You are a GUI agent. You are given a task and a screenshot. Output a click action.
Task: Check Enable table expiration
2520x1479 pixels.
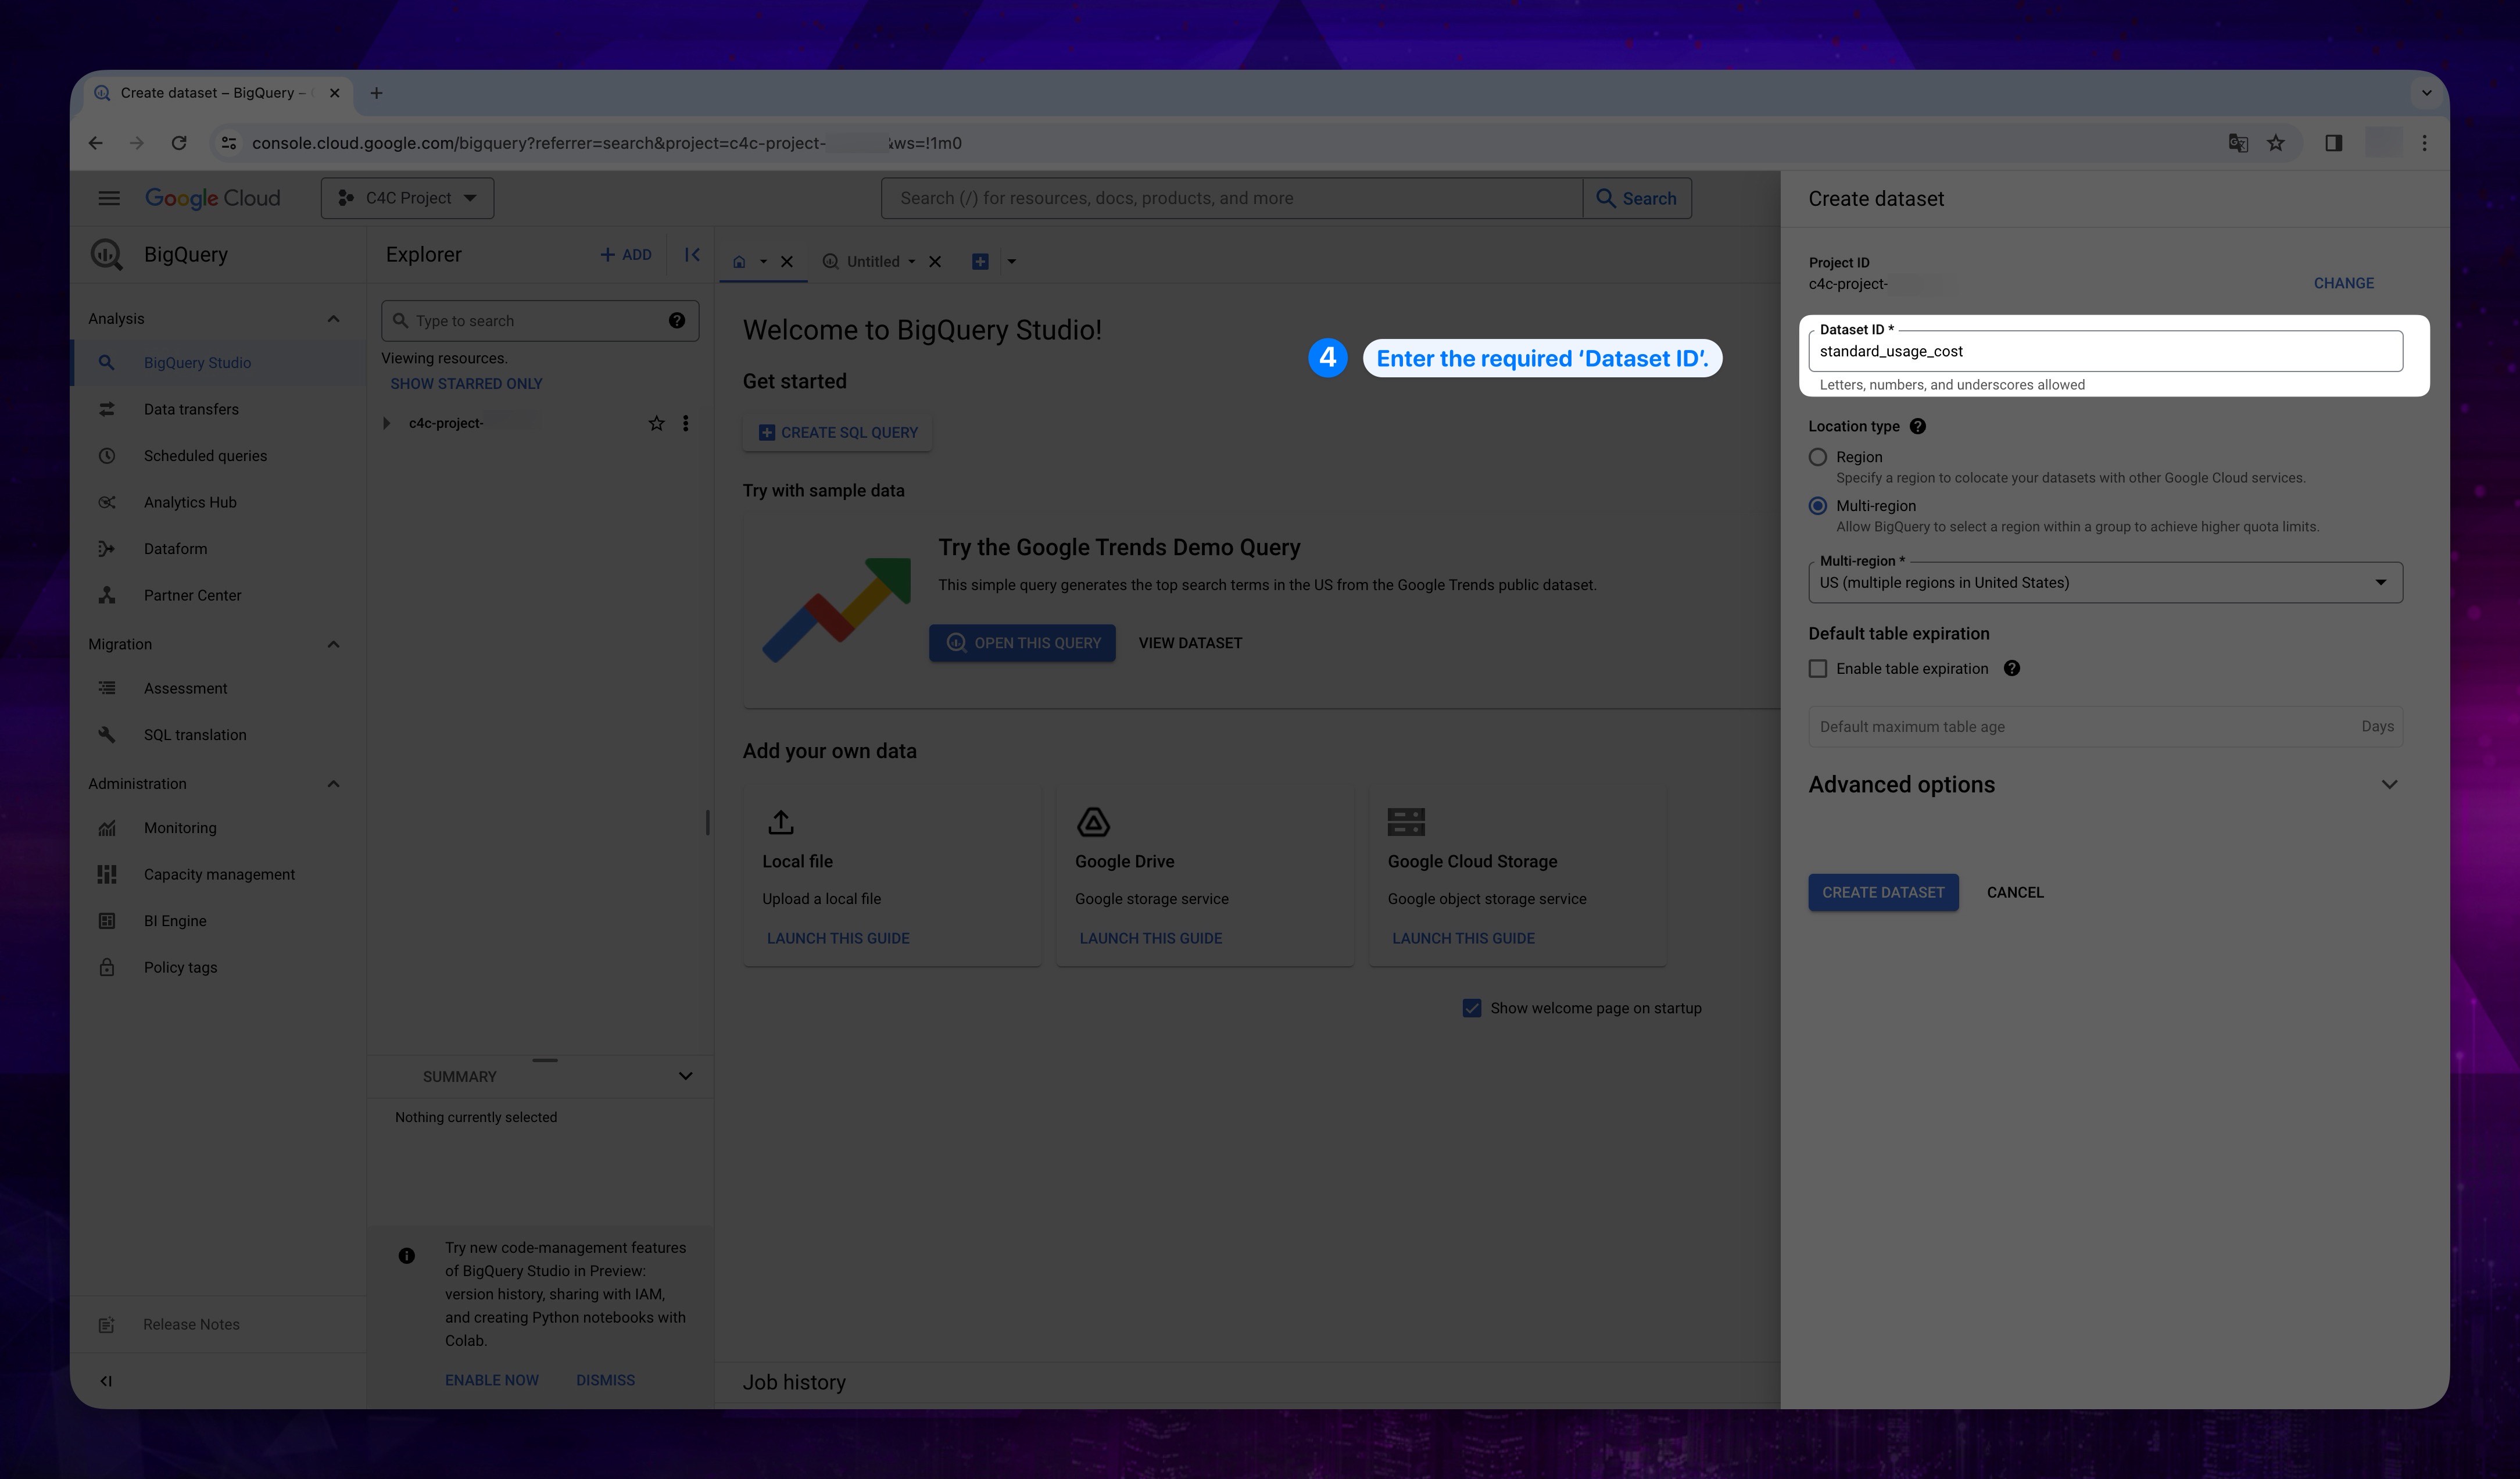(1818, 669)
